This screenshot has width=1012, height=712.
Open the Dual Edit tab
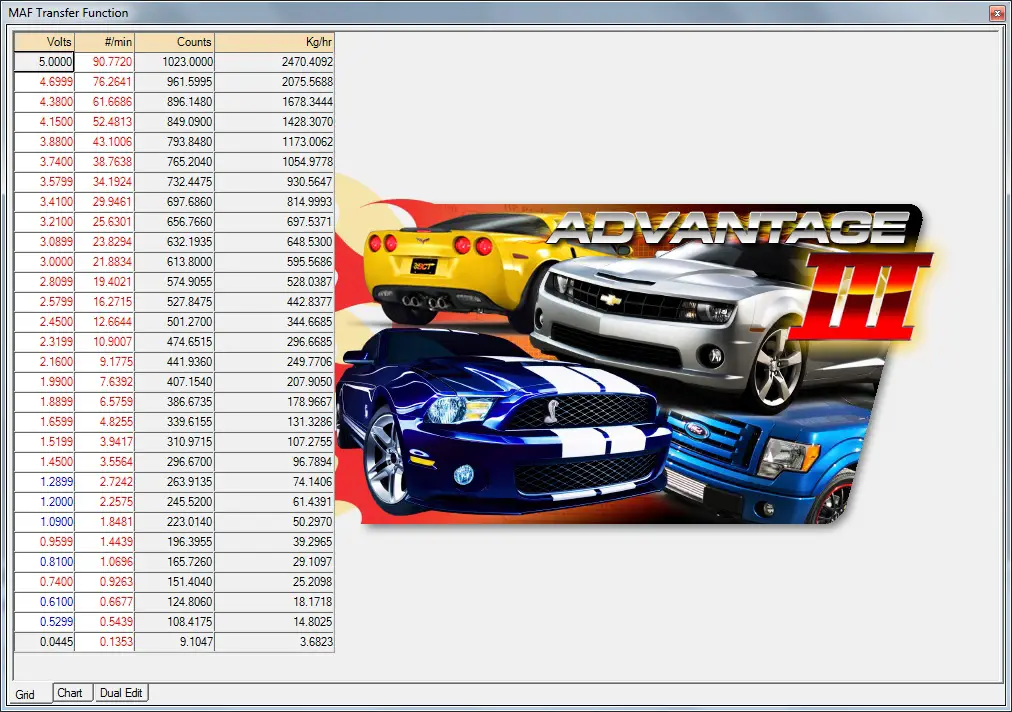tap(121, 693)
